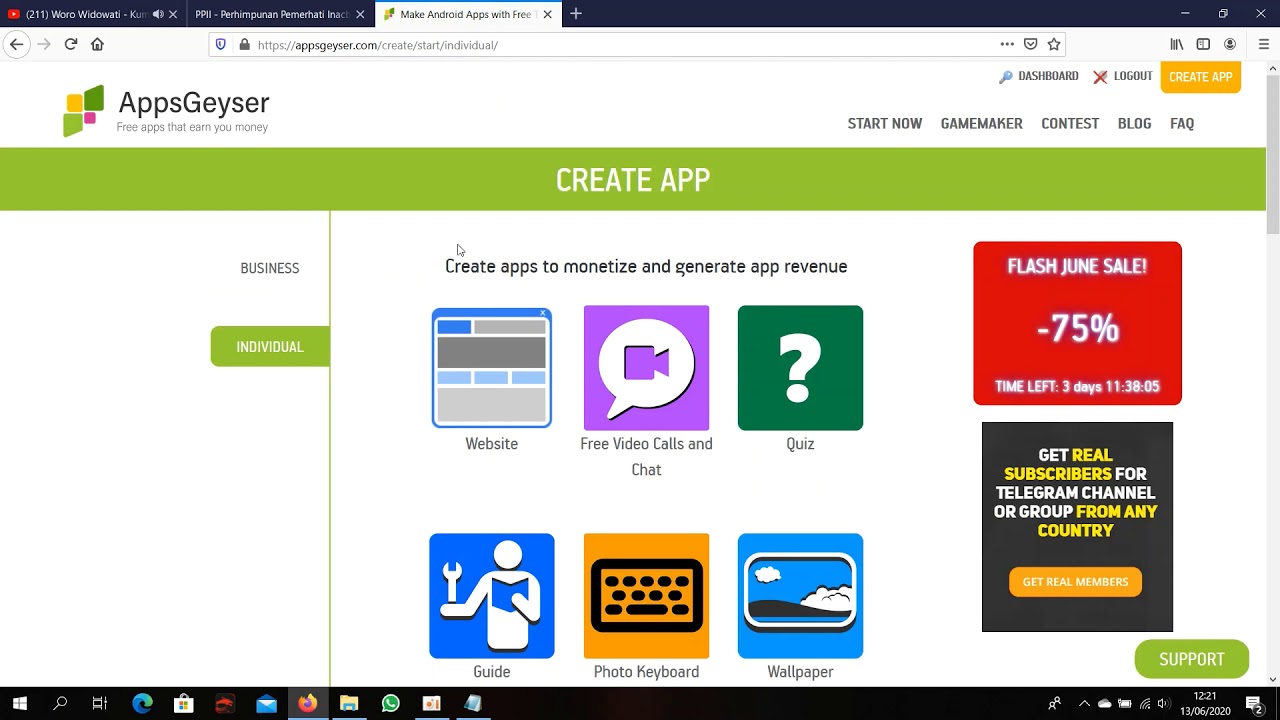Switch to the BUSINESS category
The height and width of the screenshot is (720, 1280).
coord(270,268)
